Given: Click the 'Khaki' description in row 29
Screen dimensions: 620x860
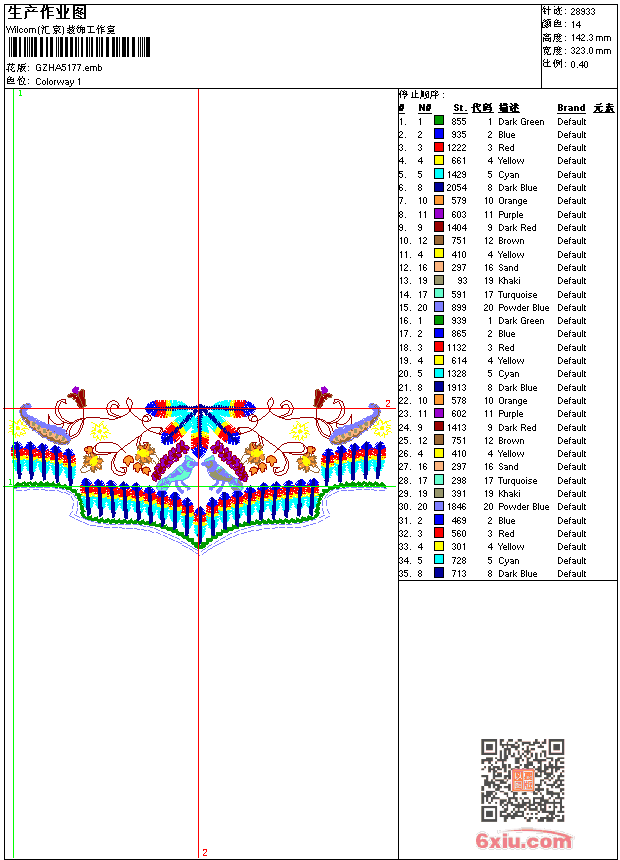Looking at the screenshot, I should pos(509,494).
